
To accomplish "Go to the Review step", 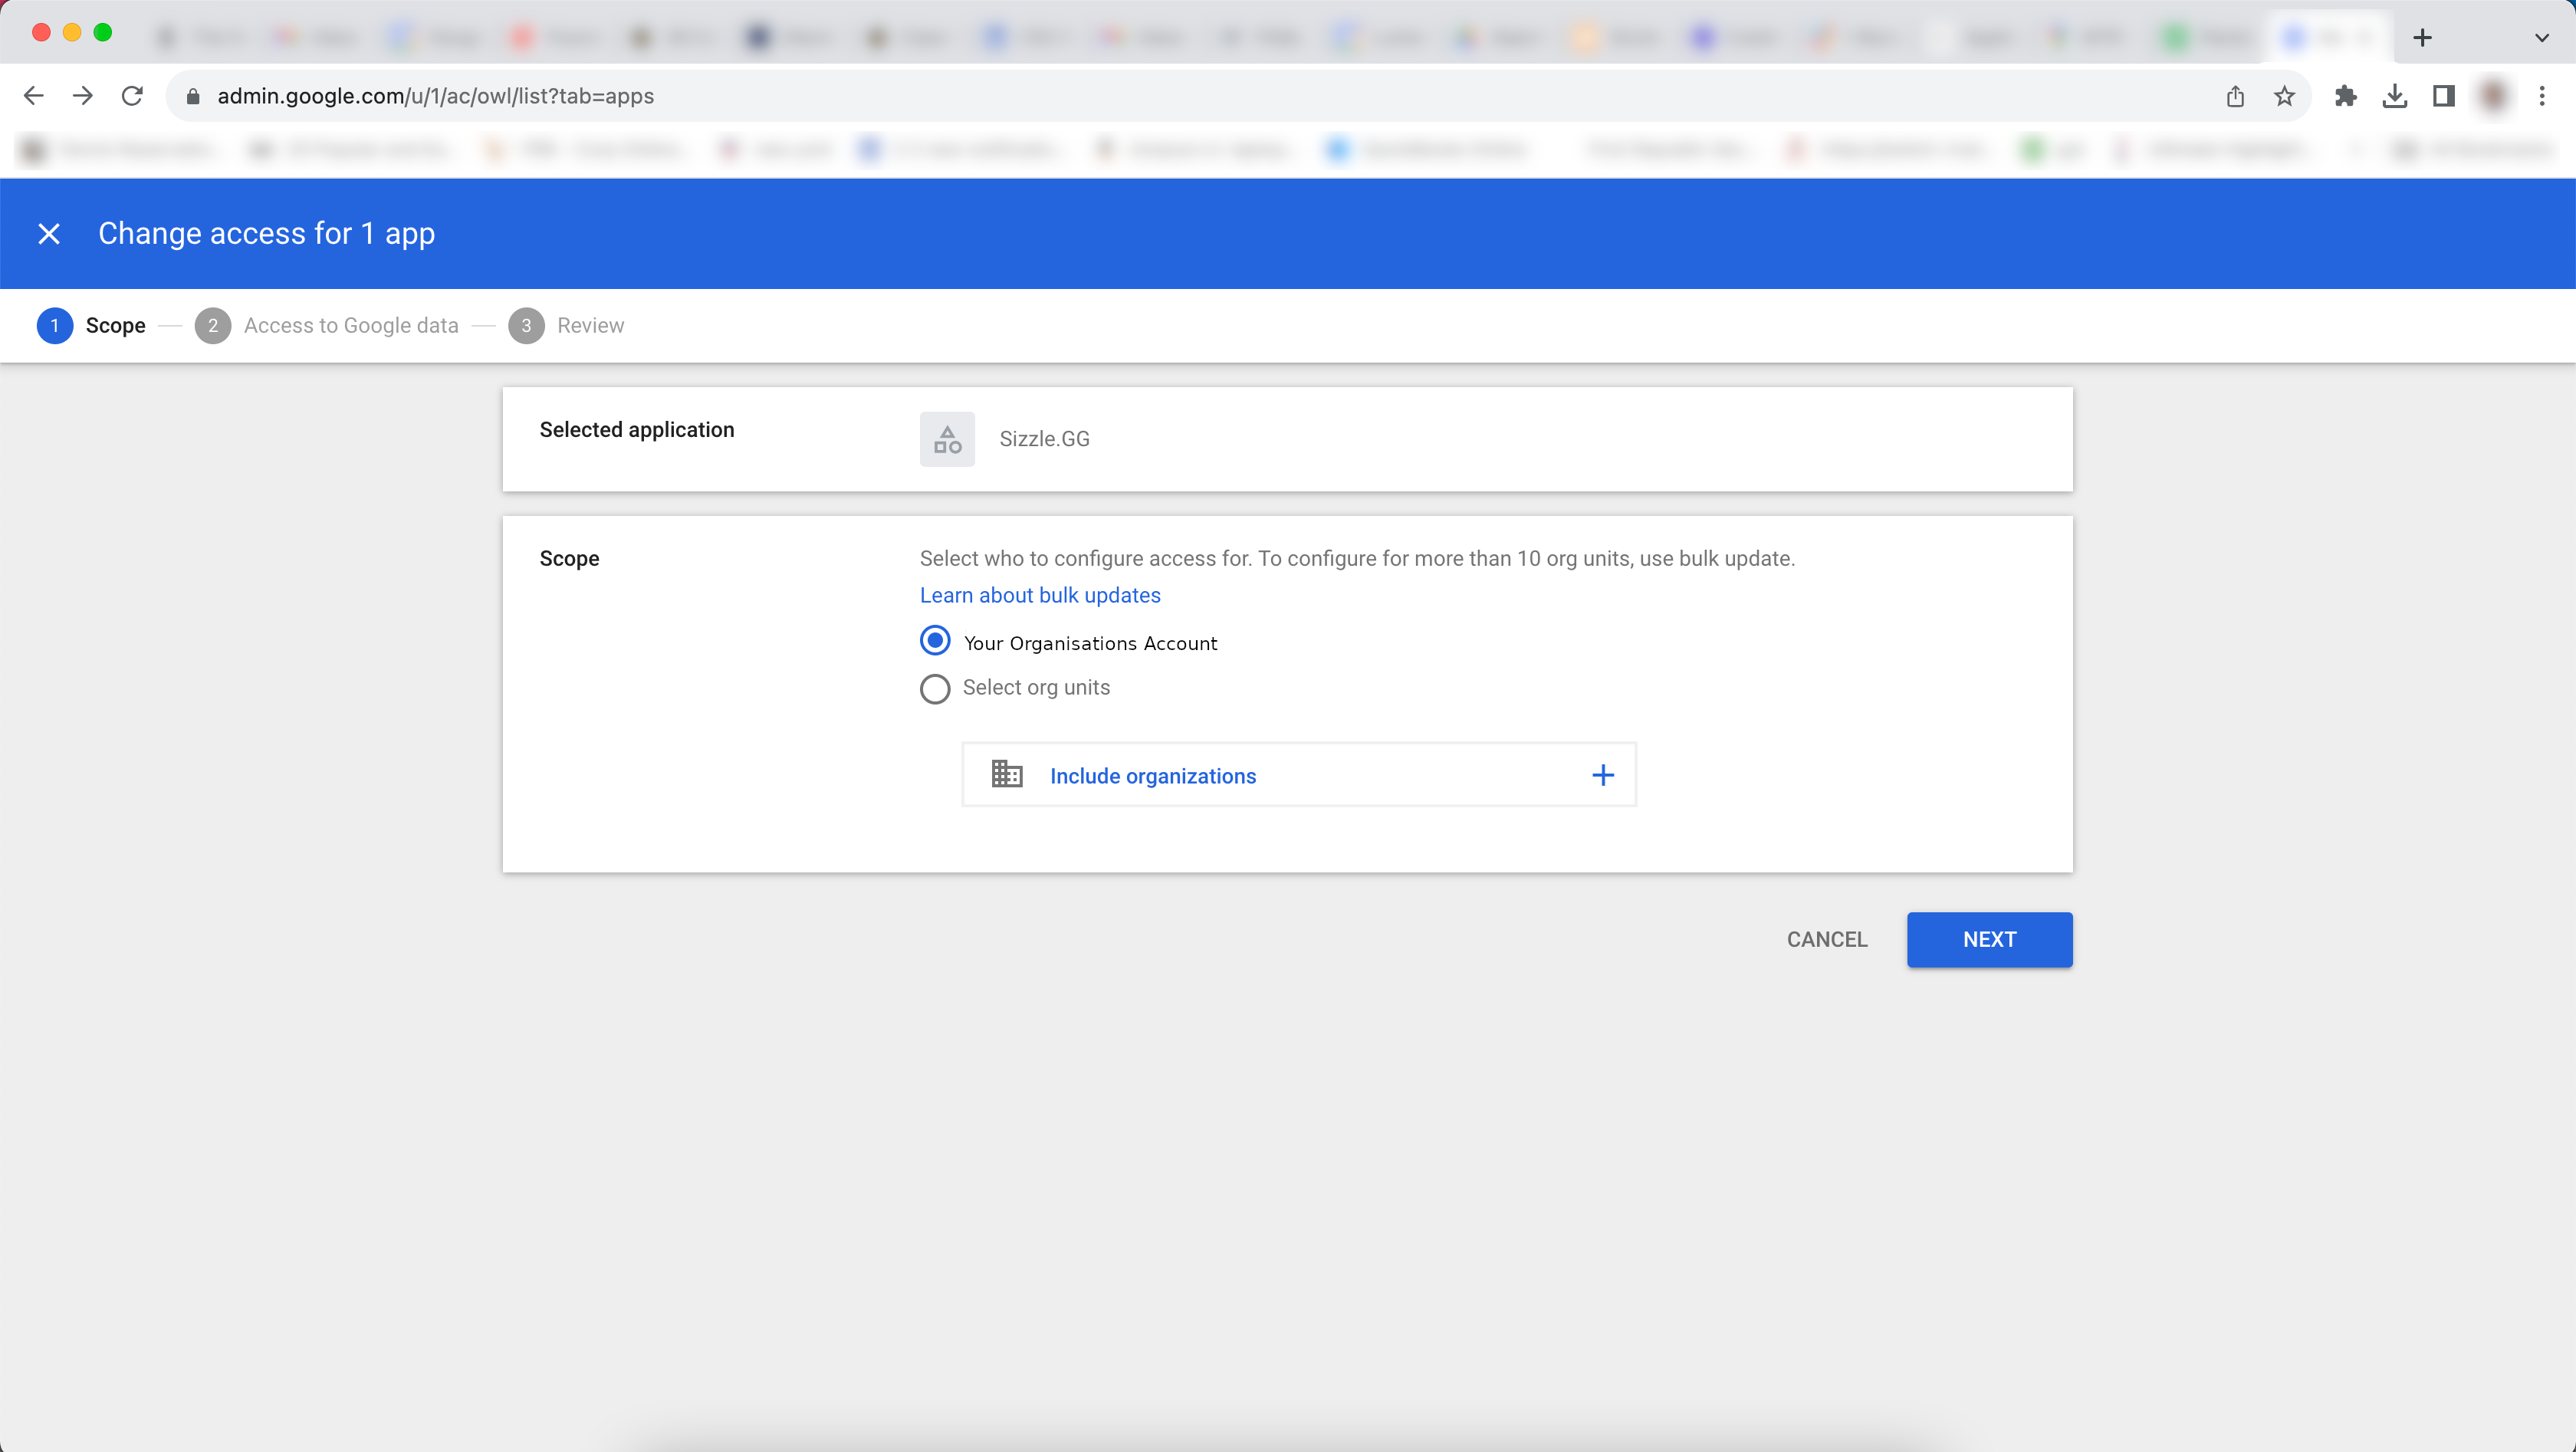I will click(x=590, y=325).
